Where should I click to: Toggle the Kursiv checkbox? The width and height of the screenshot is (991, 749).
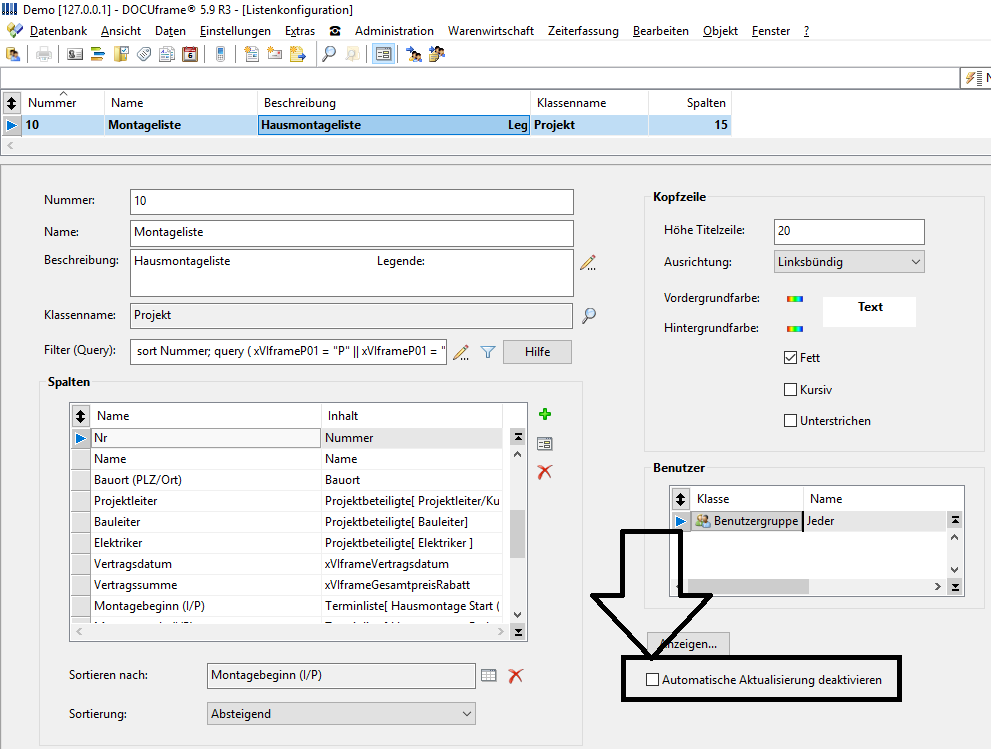point(790,389)
